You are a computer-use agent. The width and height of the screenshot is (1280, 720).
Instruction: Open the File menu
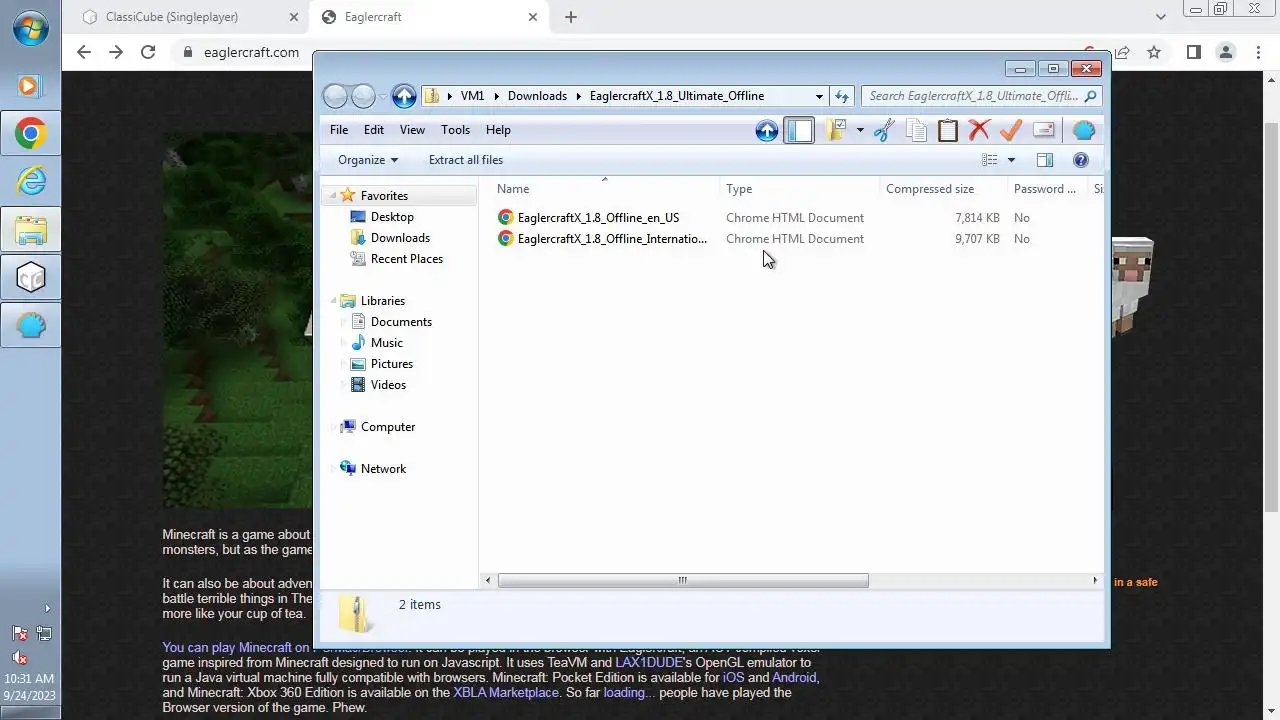[339, 130]
